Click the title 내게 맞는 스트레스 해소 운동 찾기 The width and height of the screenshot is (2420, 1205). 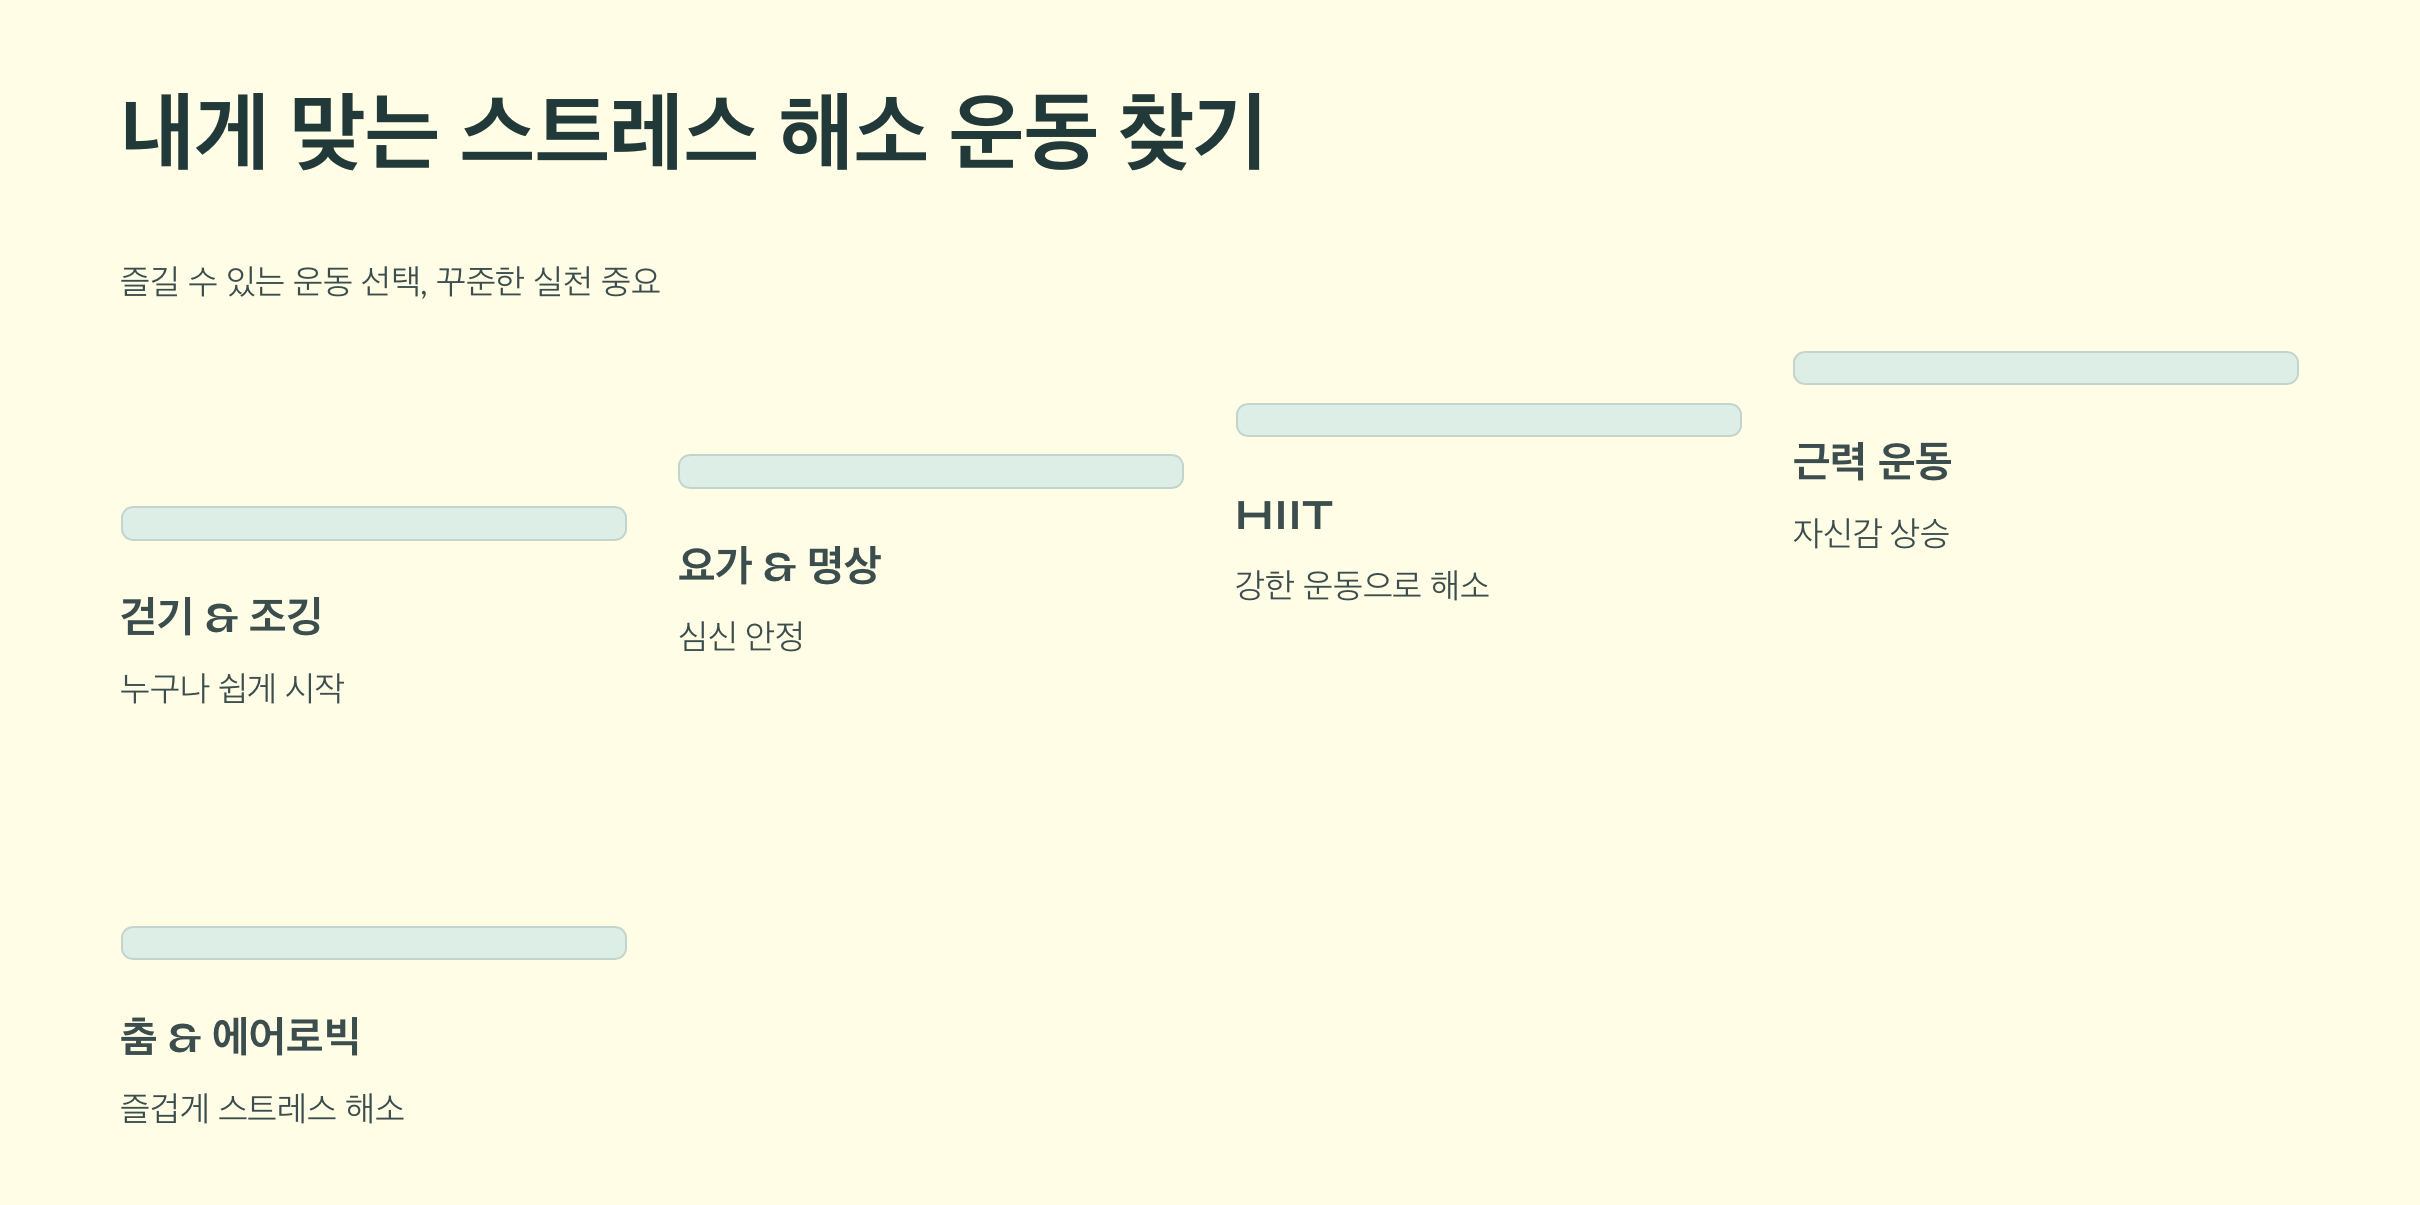pos(693,132)
